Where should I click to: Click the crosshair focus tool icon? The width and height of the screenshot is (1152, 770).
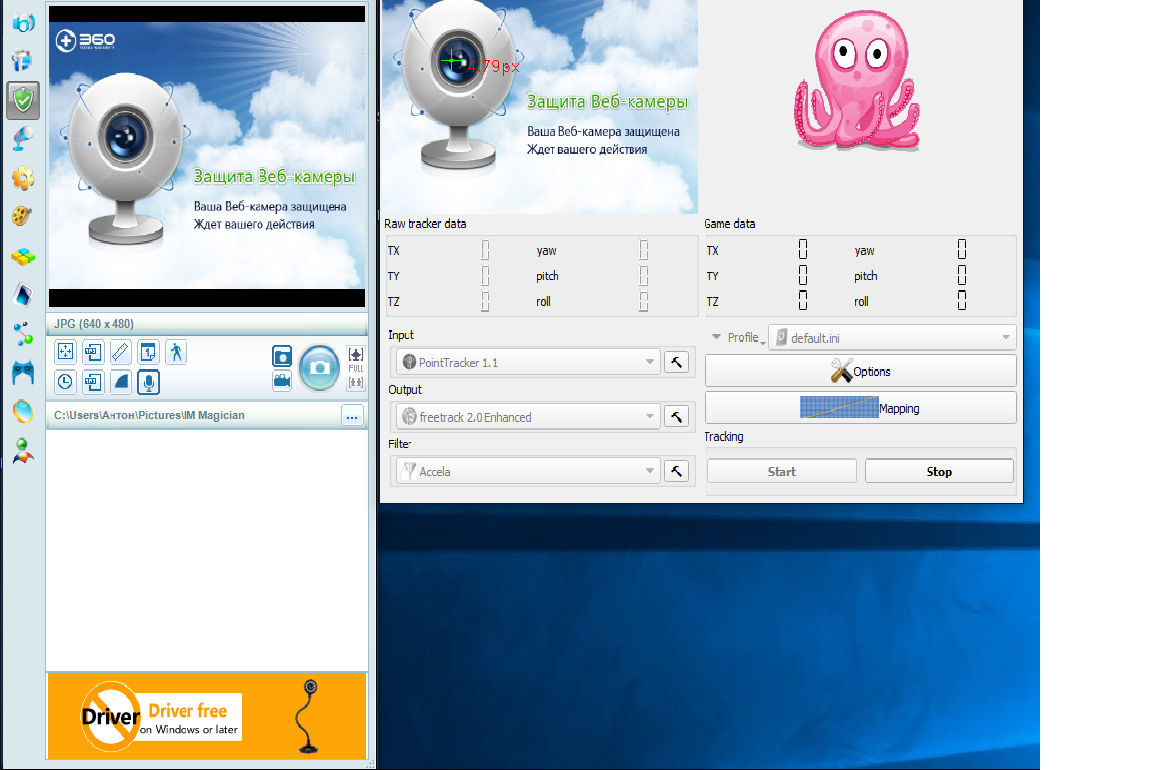click(x=65, y=353)
